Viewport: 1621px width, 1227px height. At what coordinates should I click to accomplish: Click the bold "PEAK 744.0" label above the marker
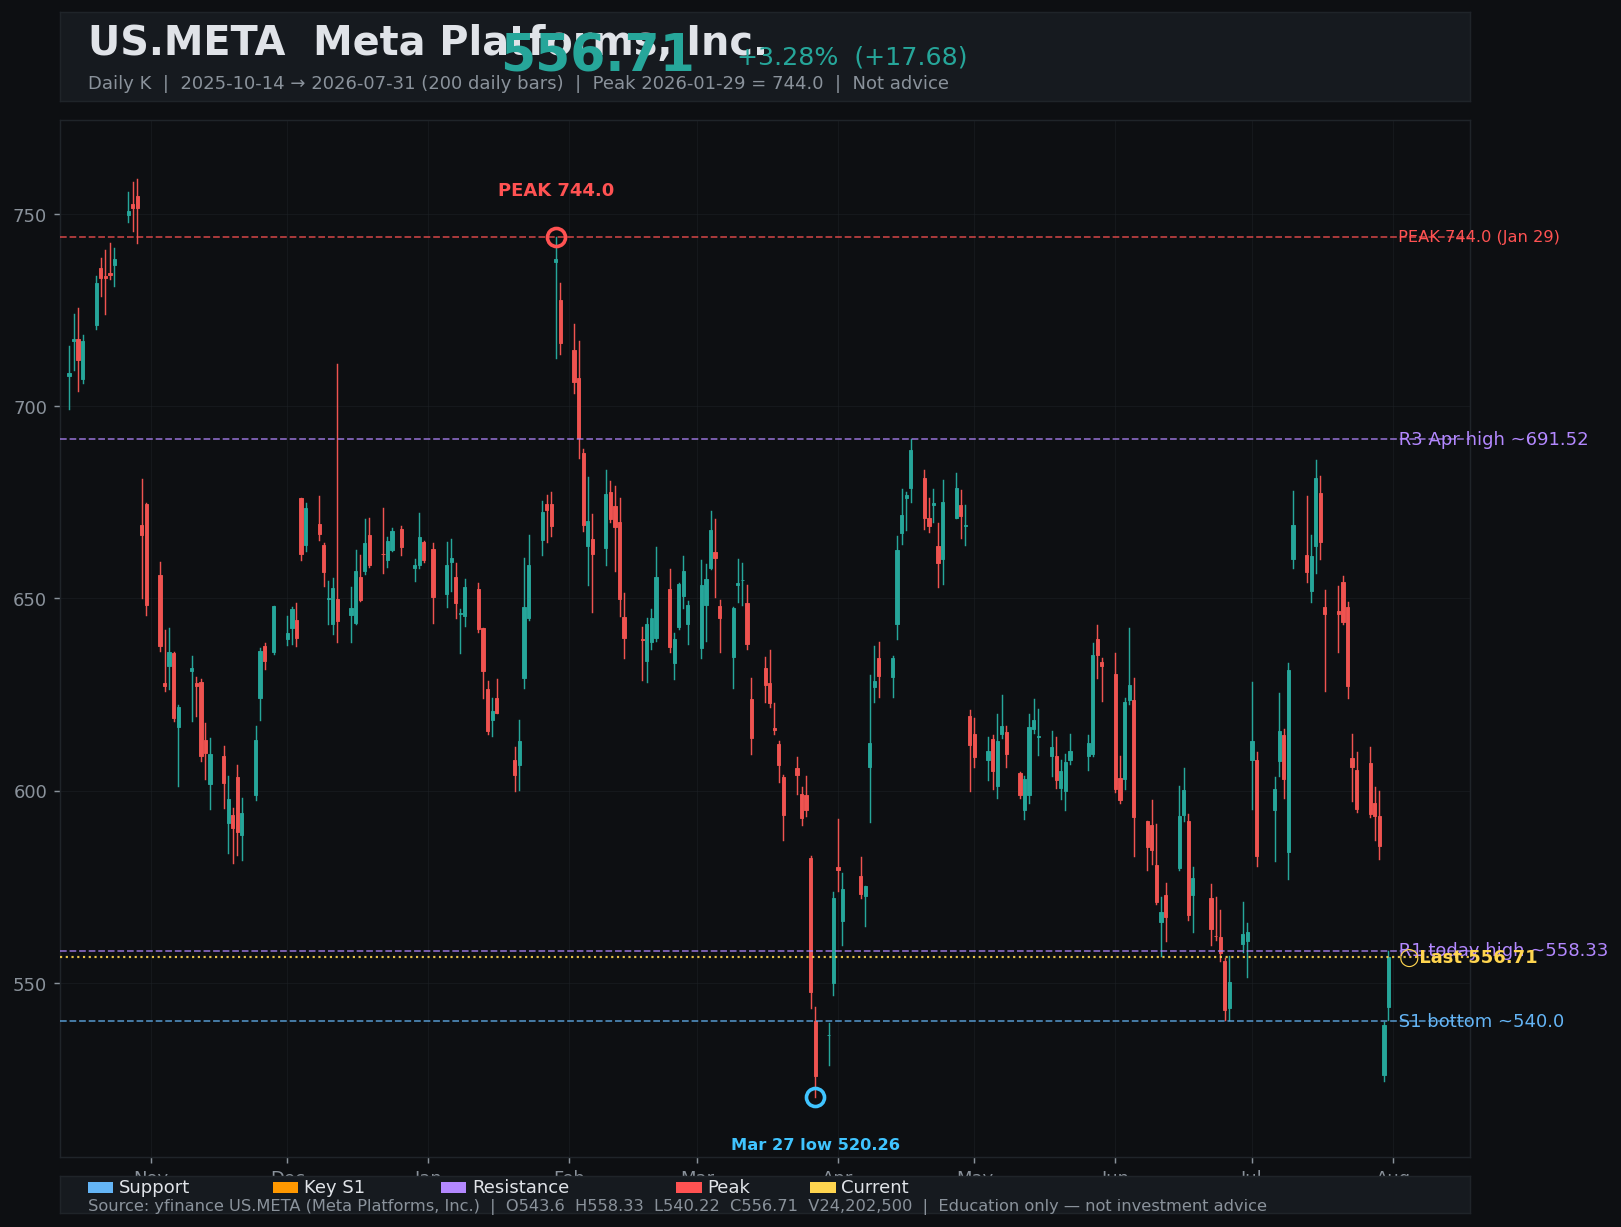(556, 190)
